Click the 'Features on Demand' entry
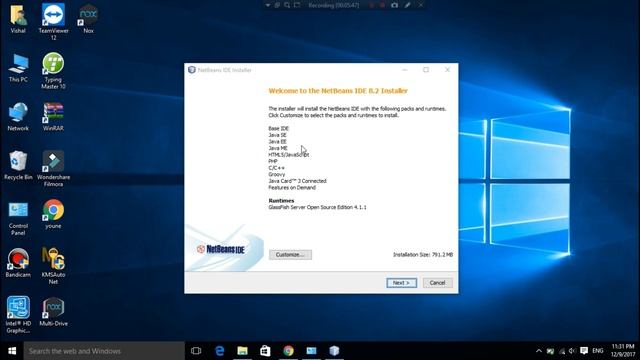The width and height of the screenshot is (640, 360). (292, 187)
